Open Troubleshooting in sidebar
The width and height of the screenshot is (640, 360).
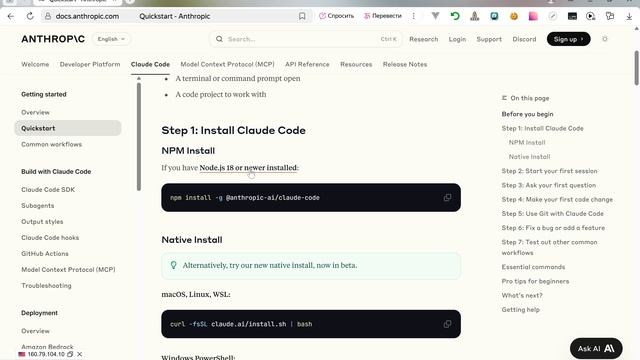[46, 286]
